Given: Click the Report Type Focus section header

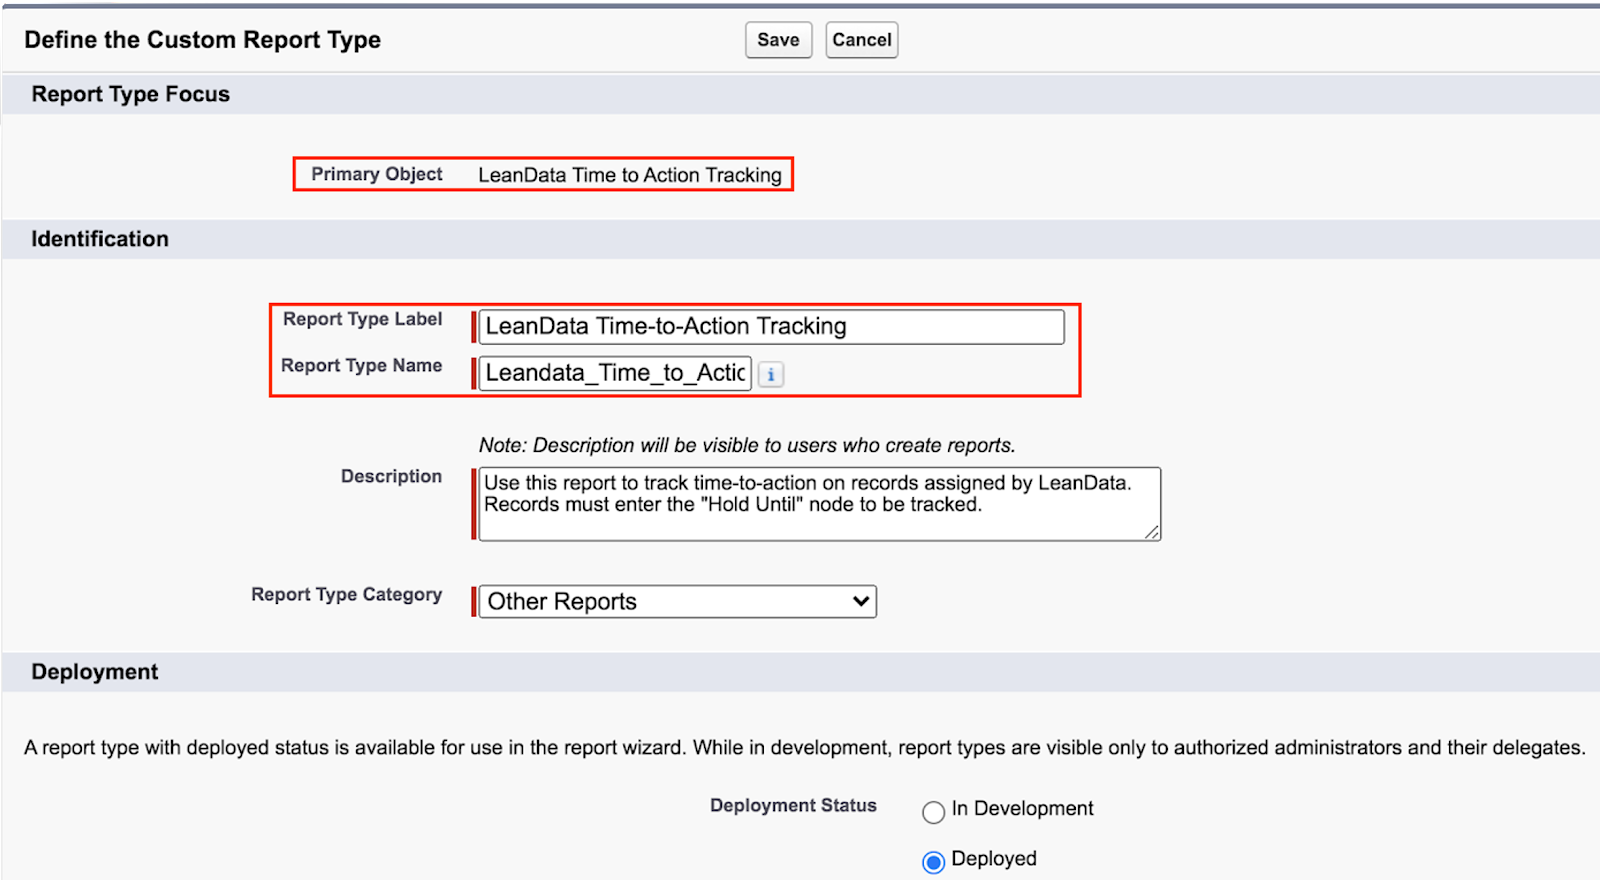Looking at the screenshot, I should click(x=131, y=94).
